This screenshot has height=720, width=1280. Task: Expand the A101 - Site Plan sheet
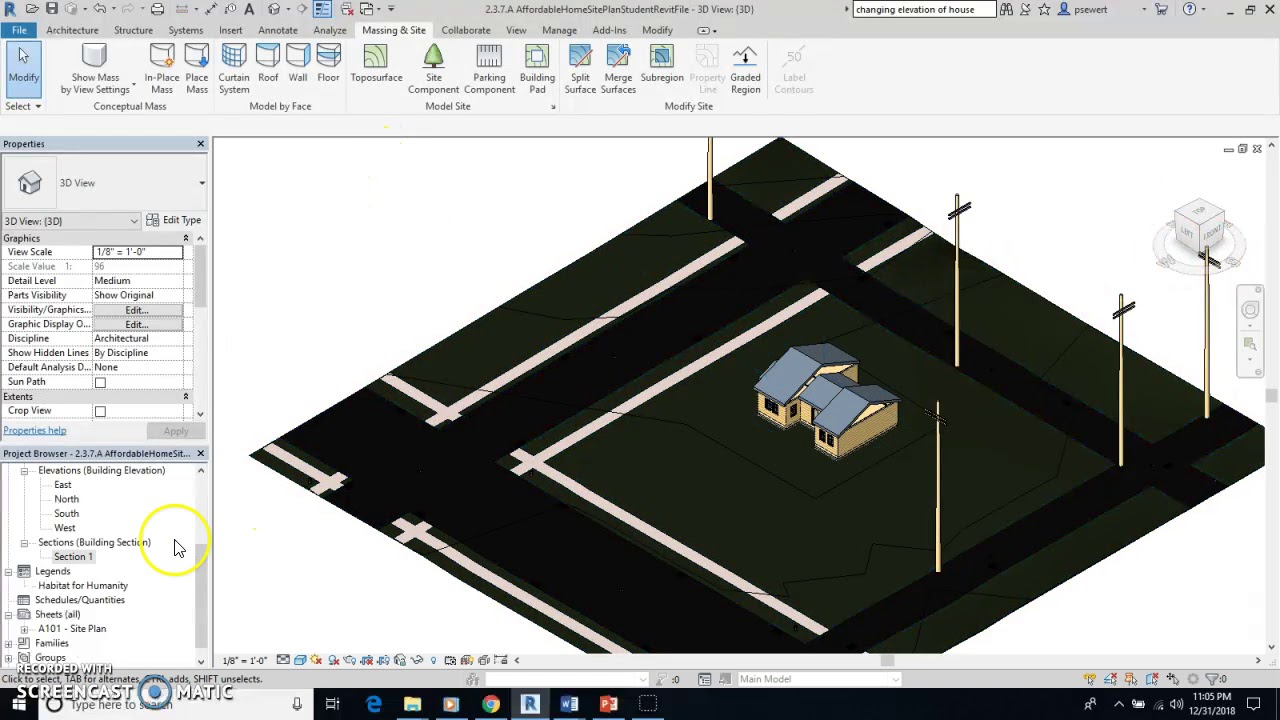[24, 629]
